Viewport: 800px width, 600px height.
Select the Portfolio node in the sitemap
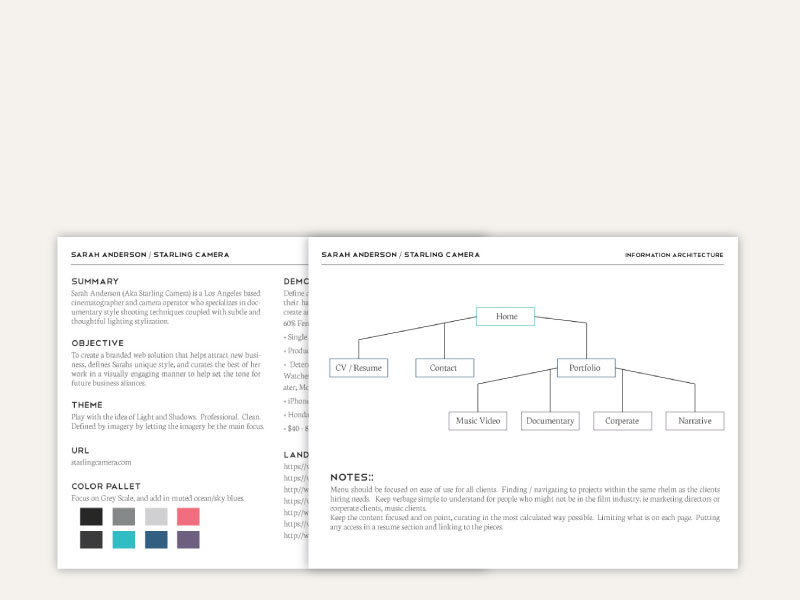pyautogui.click(x=586, y=368)
